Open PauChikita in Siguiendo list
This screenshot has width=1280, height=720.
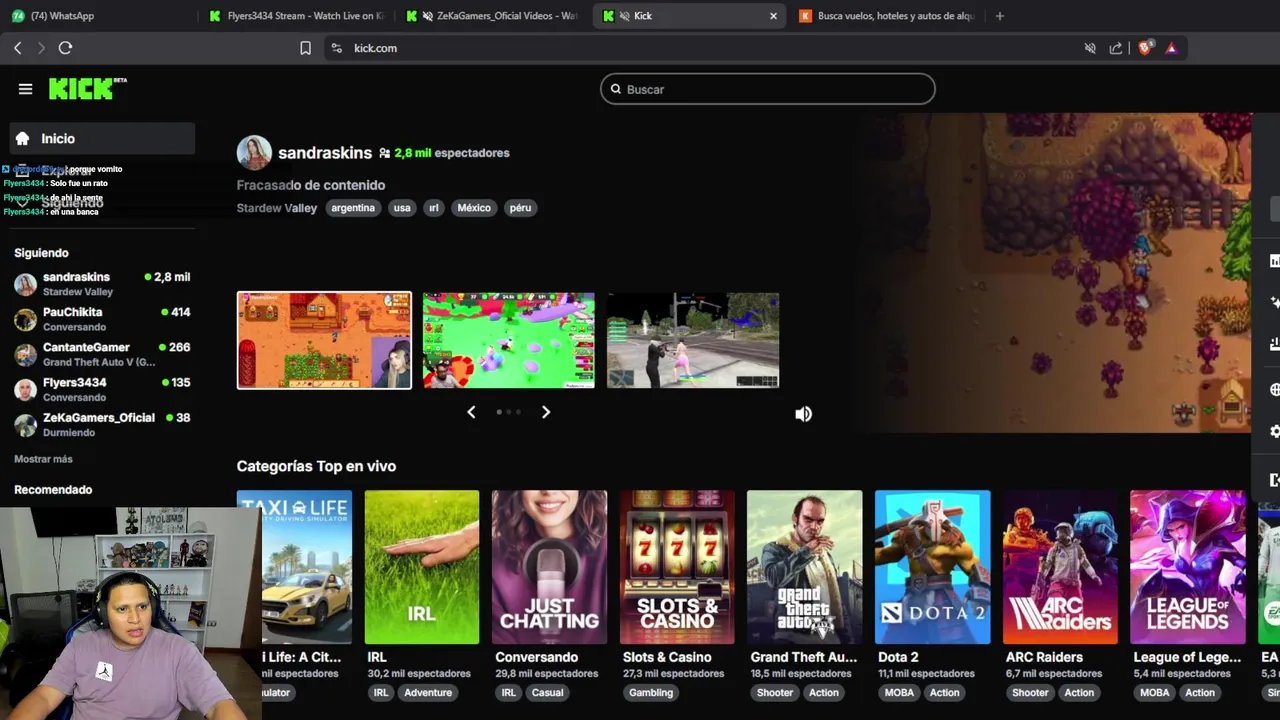[x=102, y=319]
